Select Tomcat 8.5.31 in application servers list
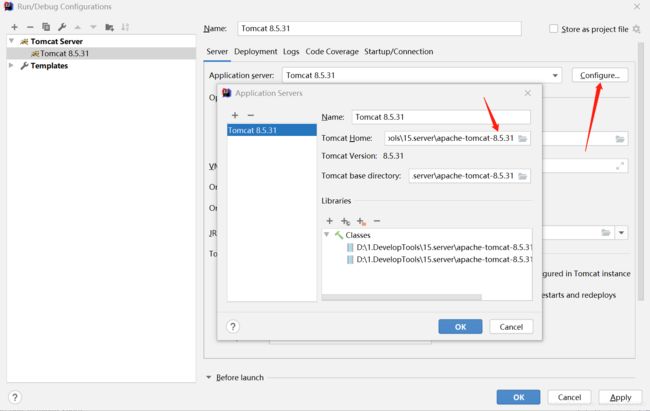This screenshot has height=411, width=650. 272,130
